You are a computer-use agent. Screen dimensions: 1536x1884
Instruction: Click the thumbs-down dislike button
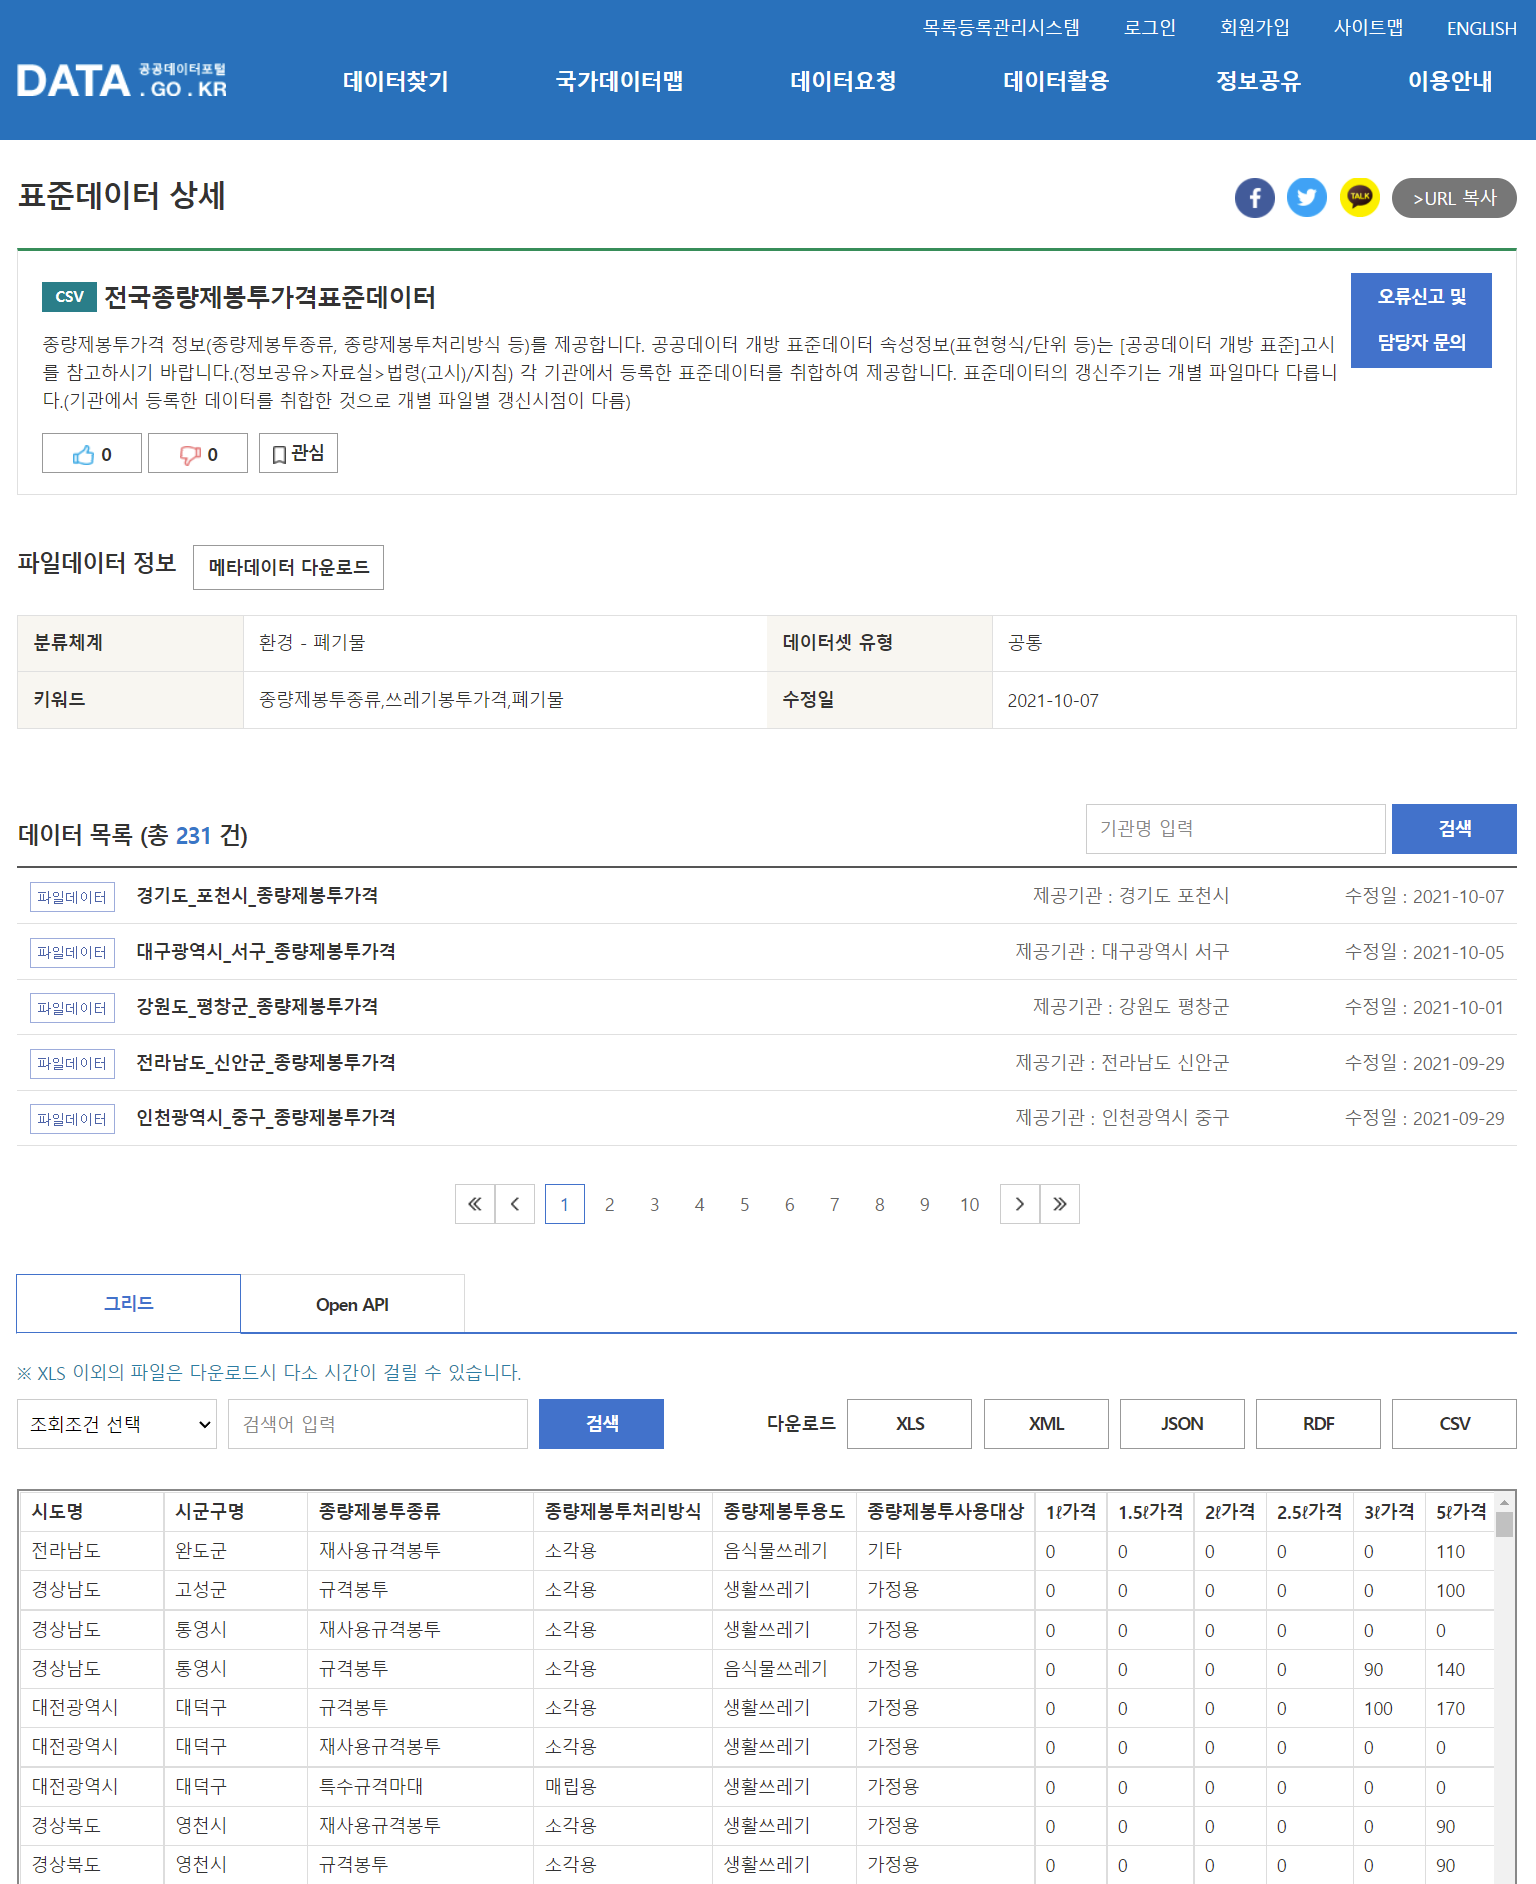(x=198, y=454)
